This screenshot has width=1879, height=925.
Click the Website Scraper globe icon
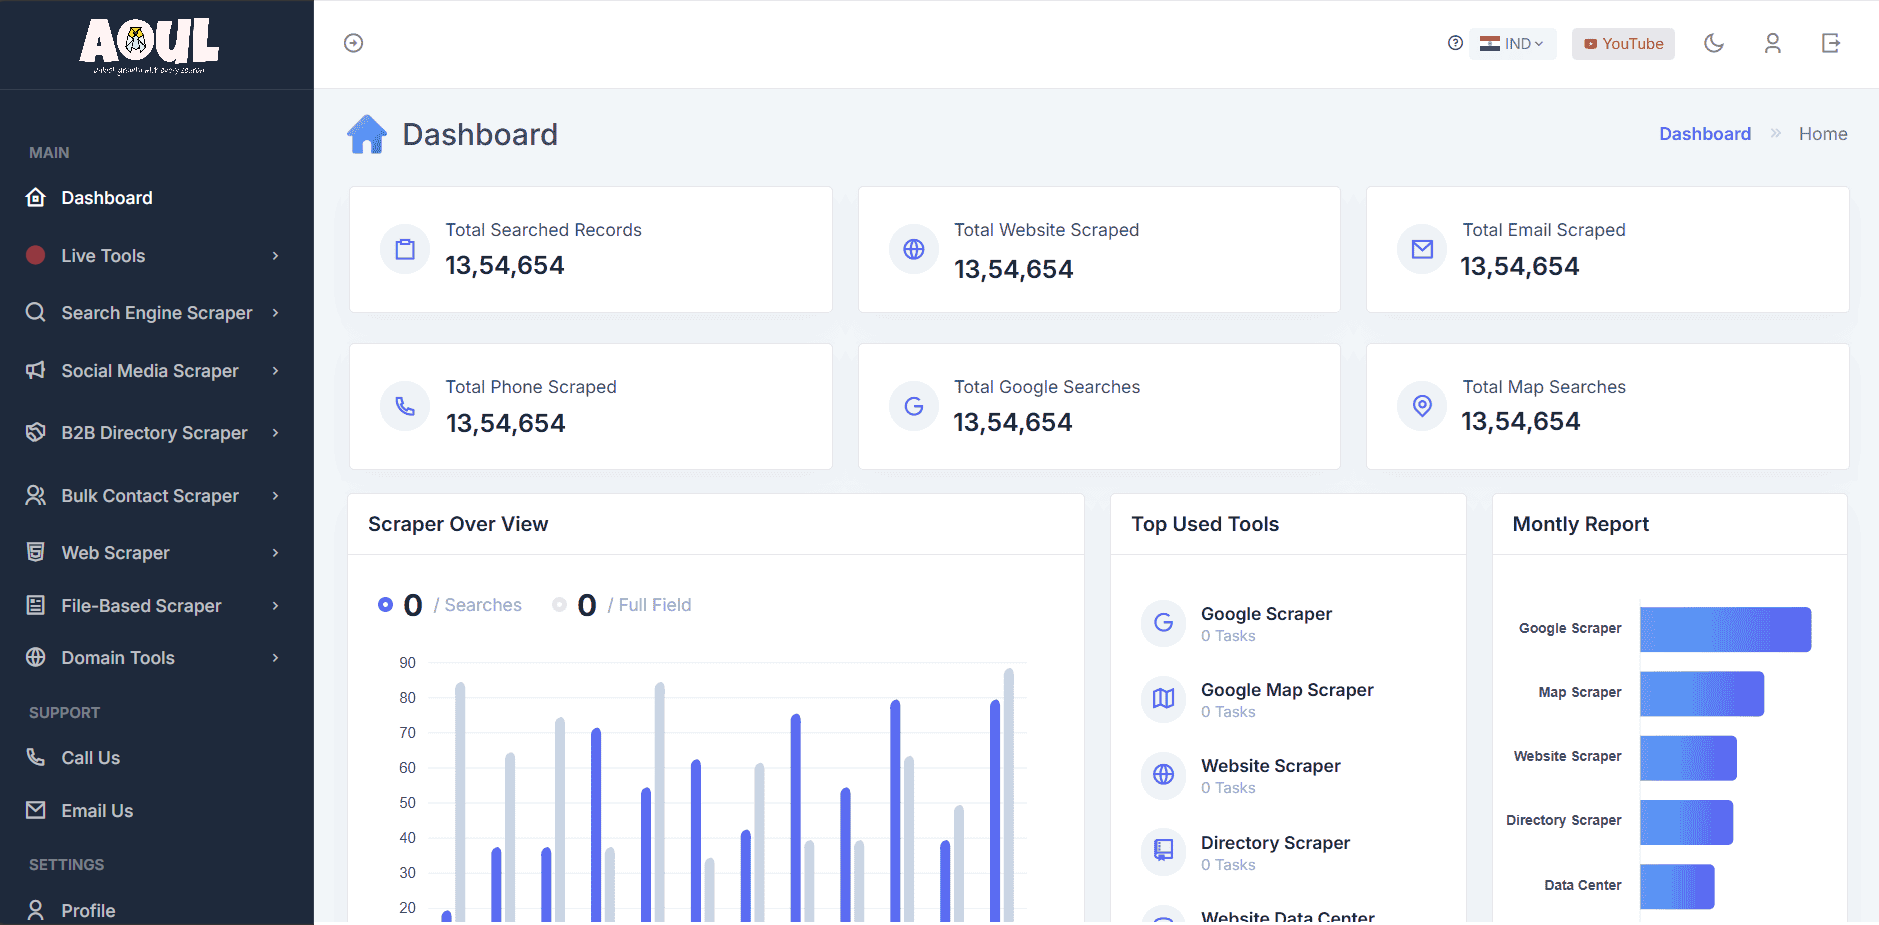[x=1163, y=775]
